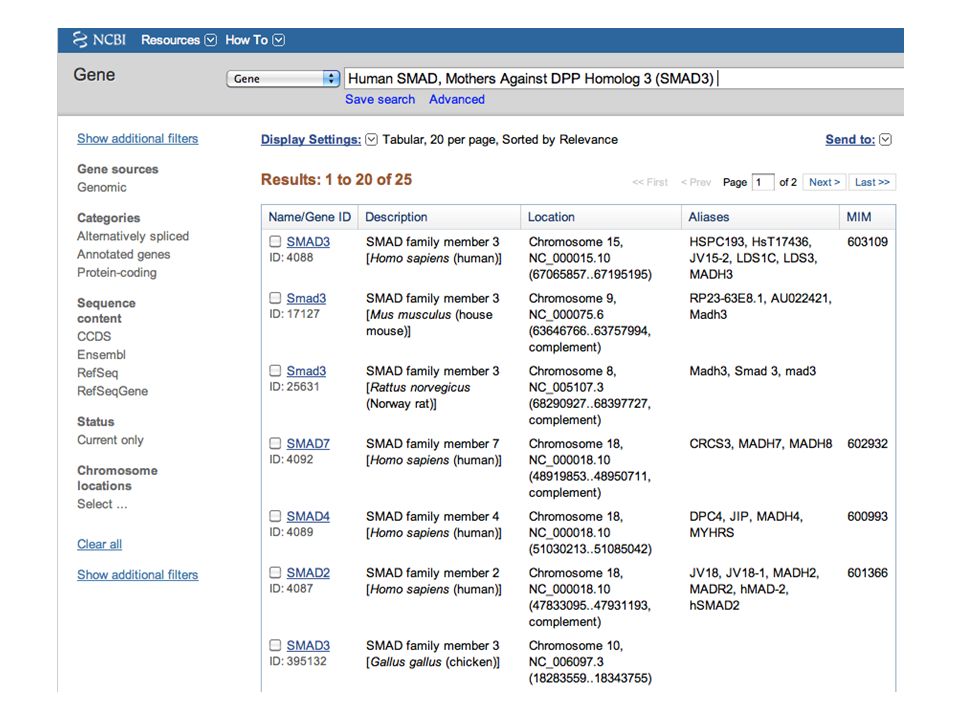Check the box for Smad3 ID 25631
This screenshot has height=720, width=960.
coord(276,370)
